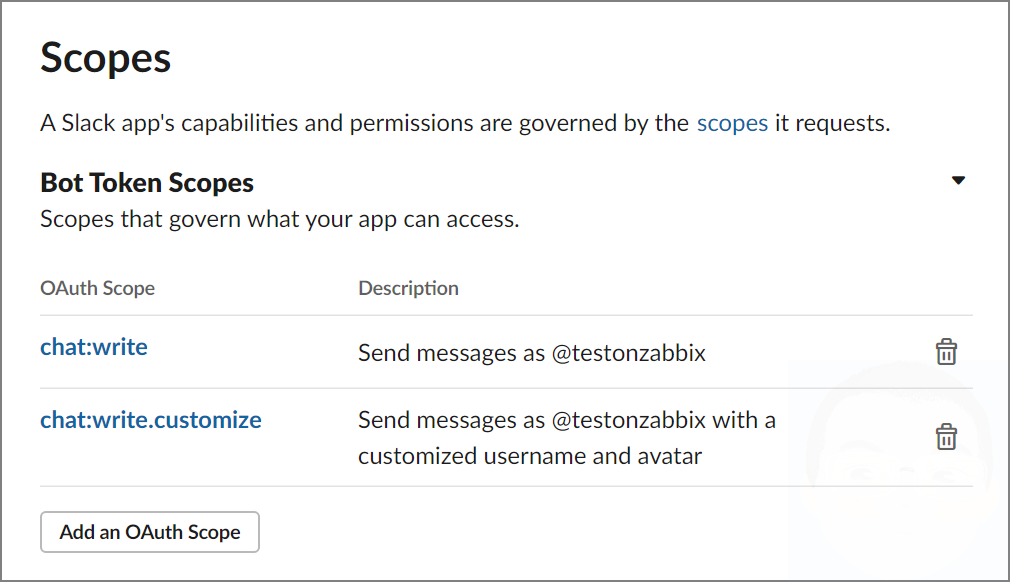This screenshot has width=1010, height=582.
Task: Open the chat:write.customize scope link
Action: tap(151, 420)
